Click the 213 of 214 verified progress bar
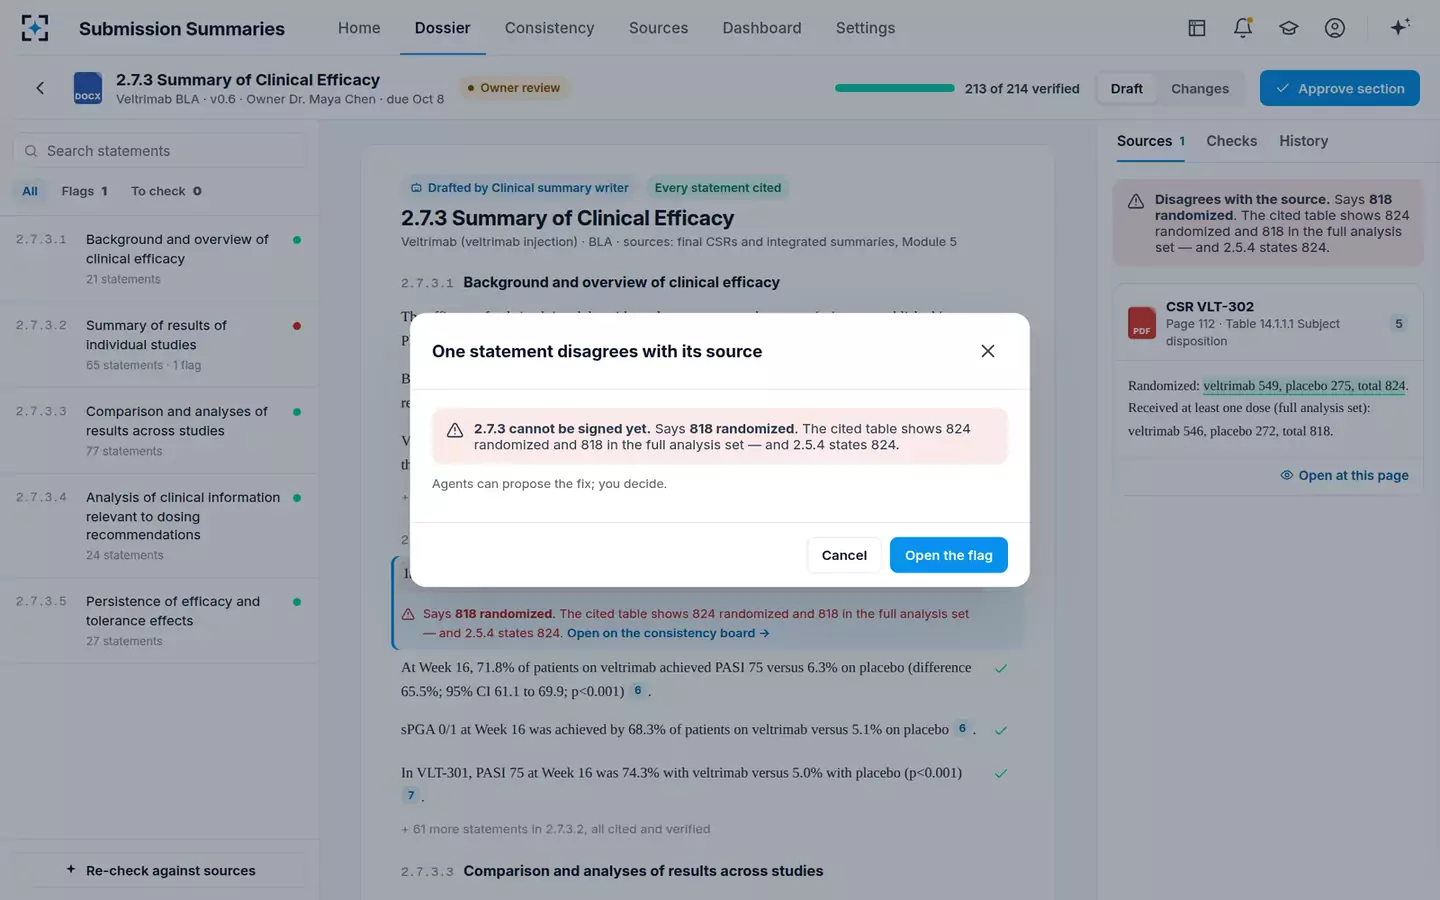Image resolution: width=1440 pixels, height=900 pixels. point(895,88)
